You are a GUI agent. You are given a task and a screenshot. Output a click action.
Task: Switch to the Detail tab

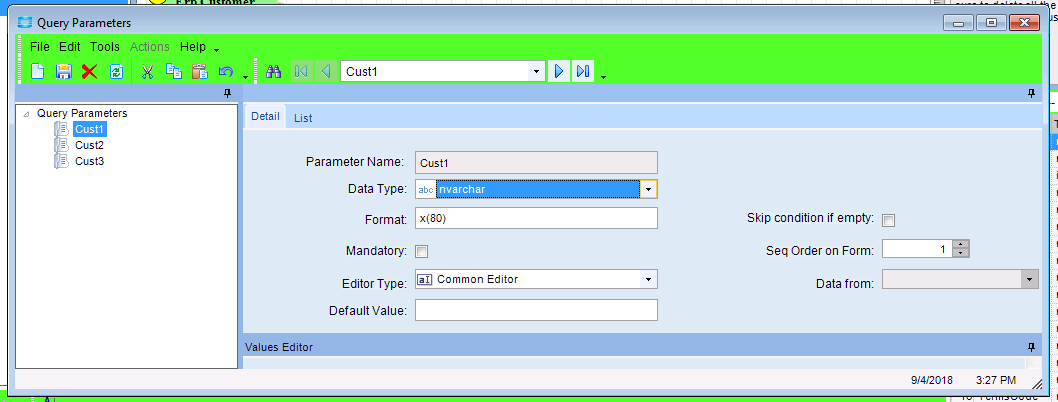coord(265,116)
